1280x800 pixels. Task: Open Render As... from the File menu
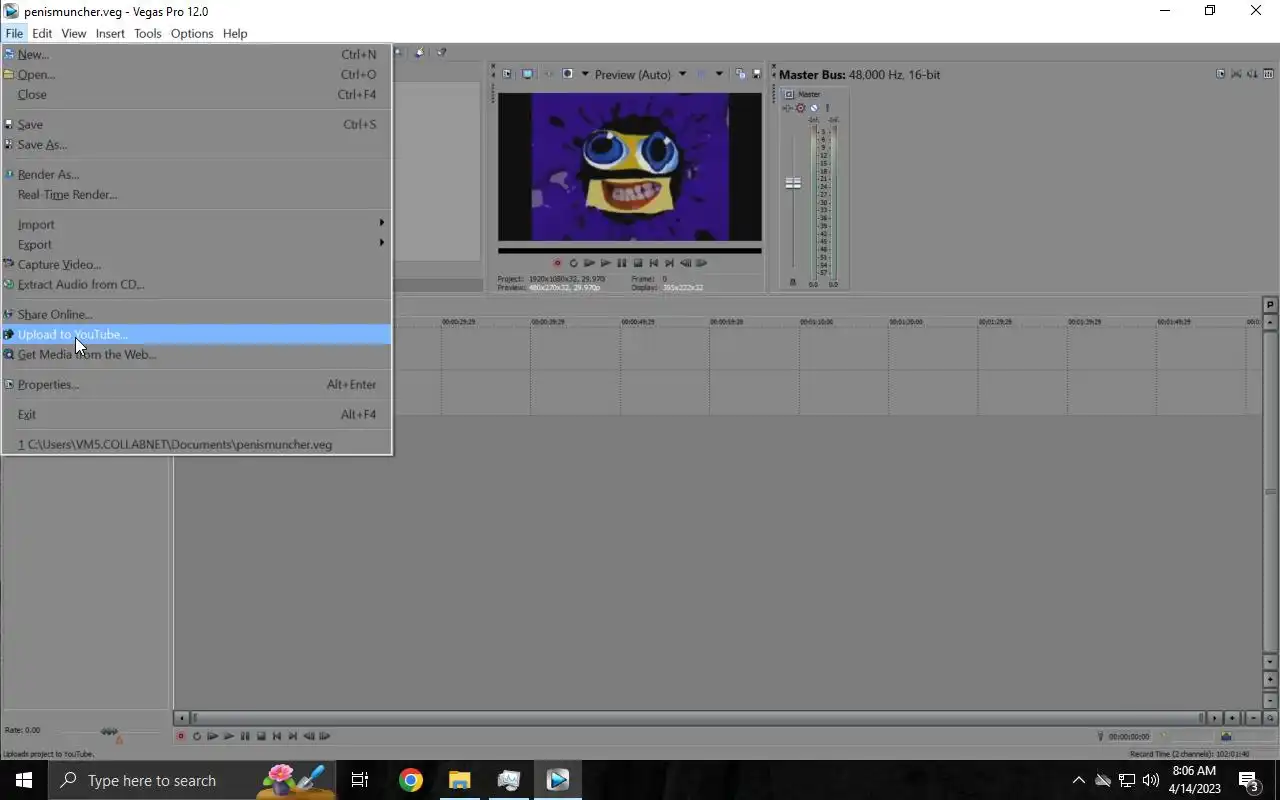pos(196,174)
